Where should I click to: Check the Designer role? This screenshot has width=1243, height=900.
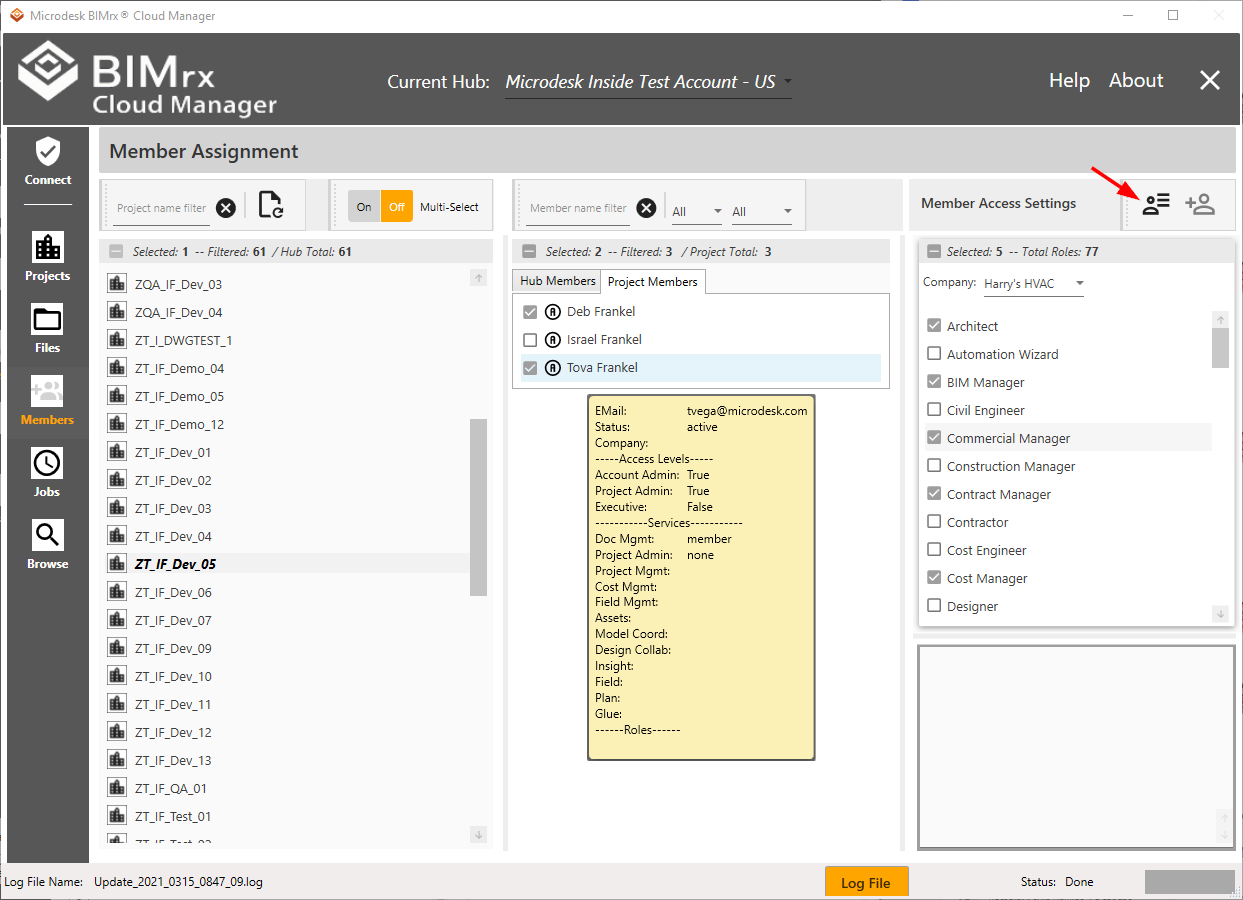[934, 606]
